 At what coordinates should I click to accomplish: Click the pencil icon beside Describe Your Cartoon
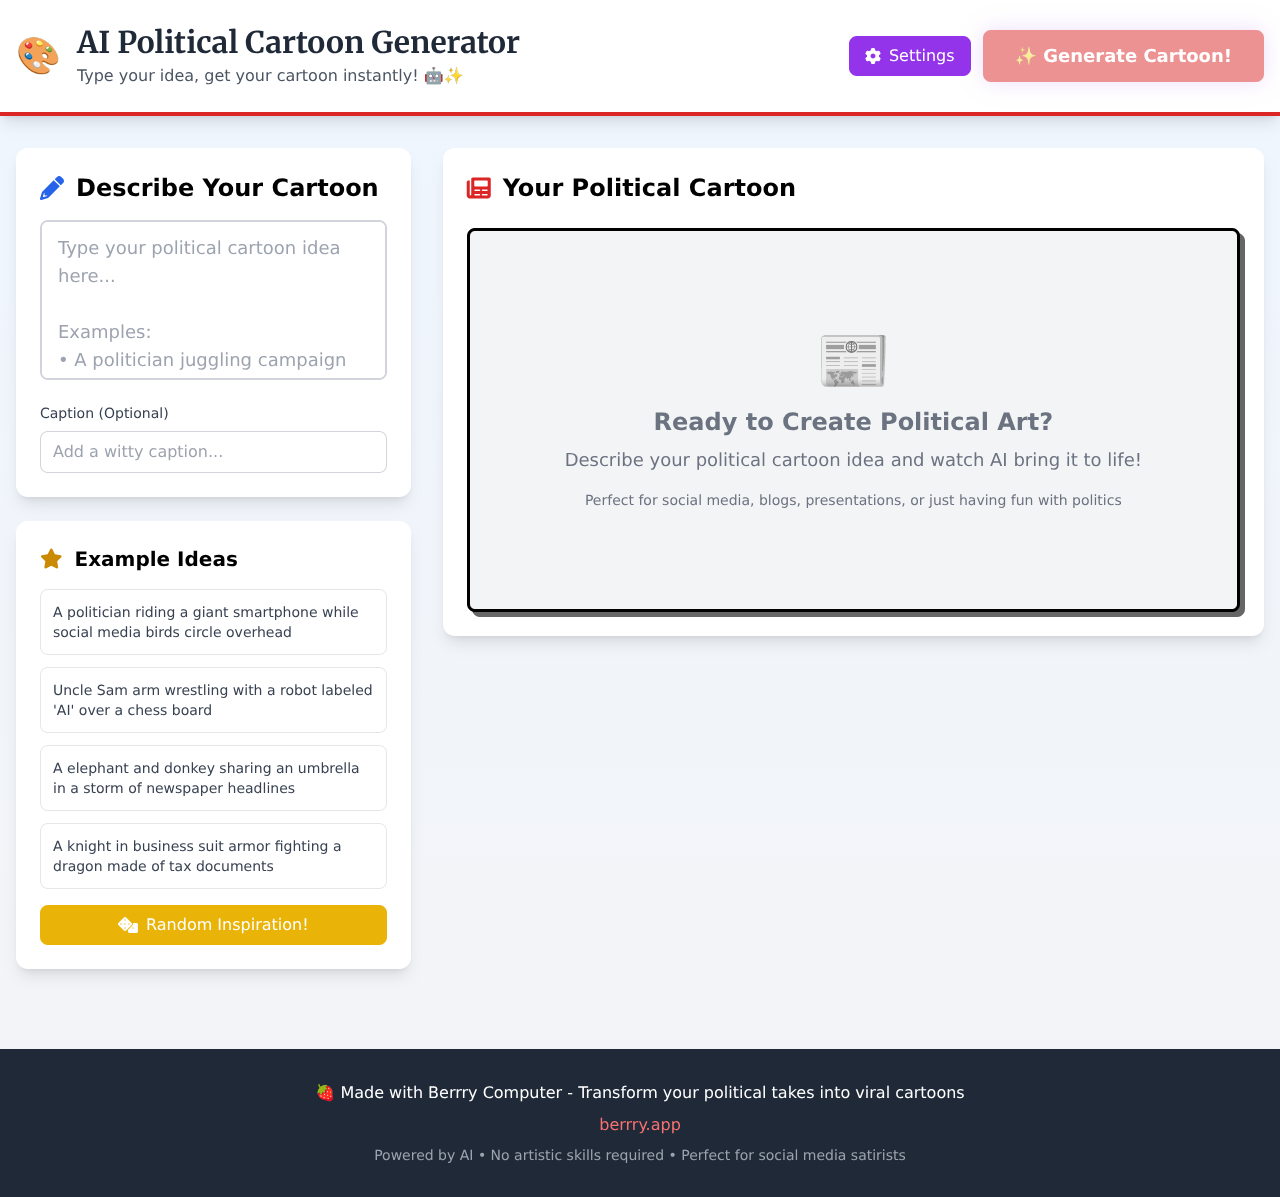pyautogui.click(x=52, y=186)
